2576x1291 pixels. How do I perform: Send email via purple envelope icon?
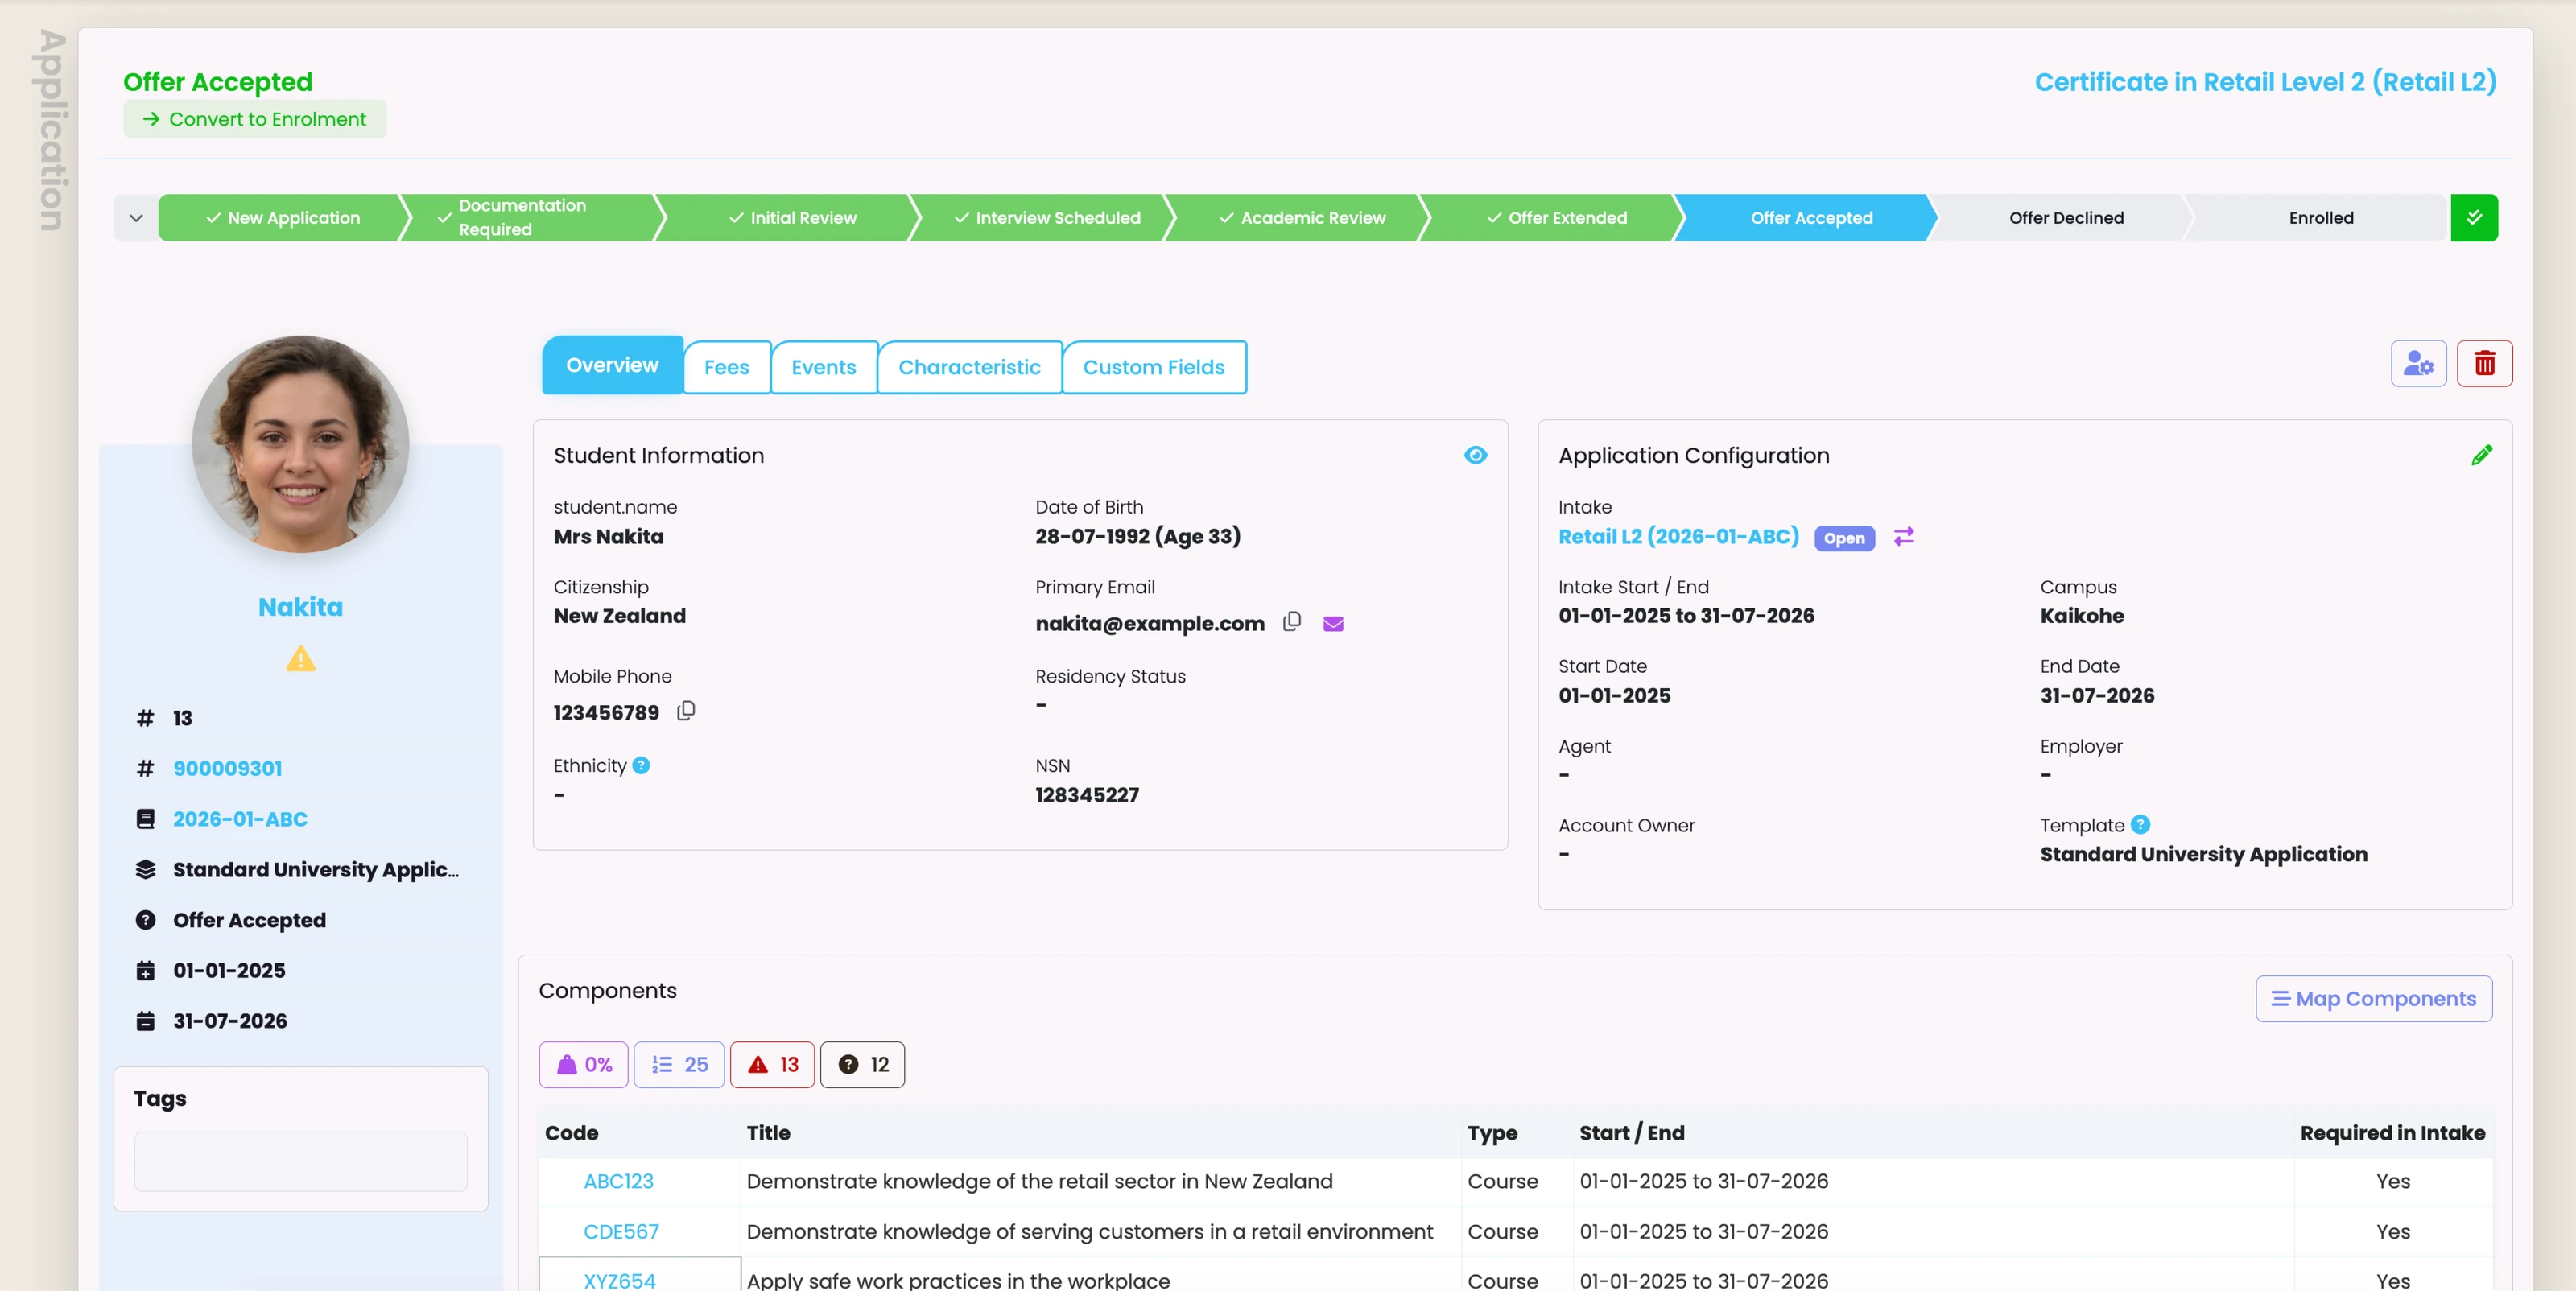1333,624
